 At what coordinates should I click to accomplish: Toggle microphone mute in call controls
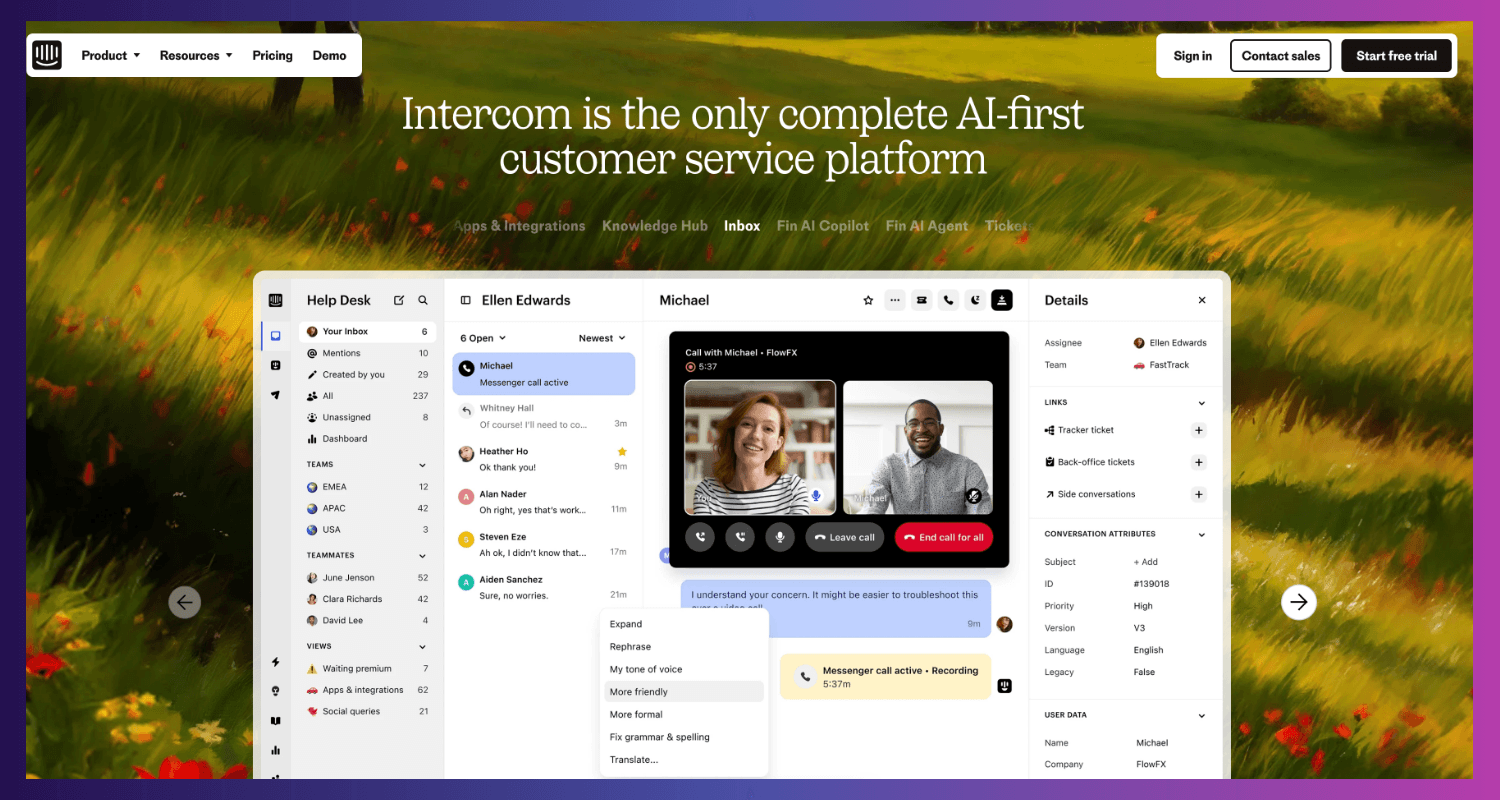pyautogui.click(x=780, y=537)
